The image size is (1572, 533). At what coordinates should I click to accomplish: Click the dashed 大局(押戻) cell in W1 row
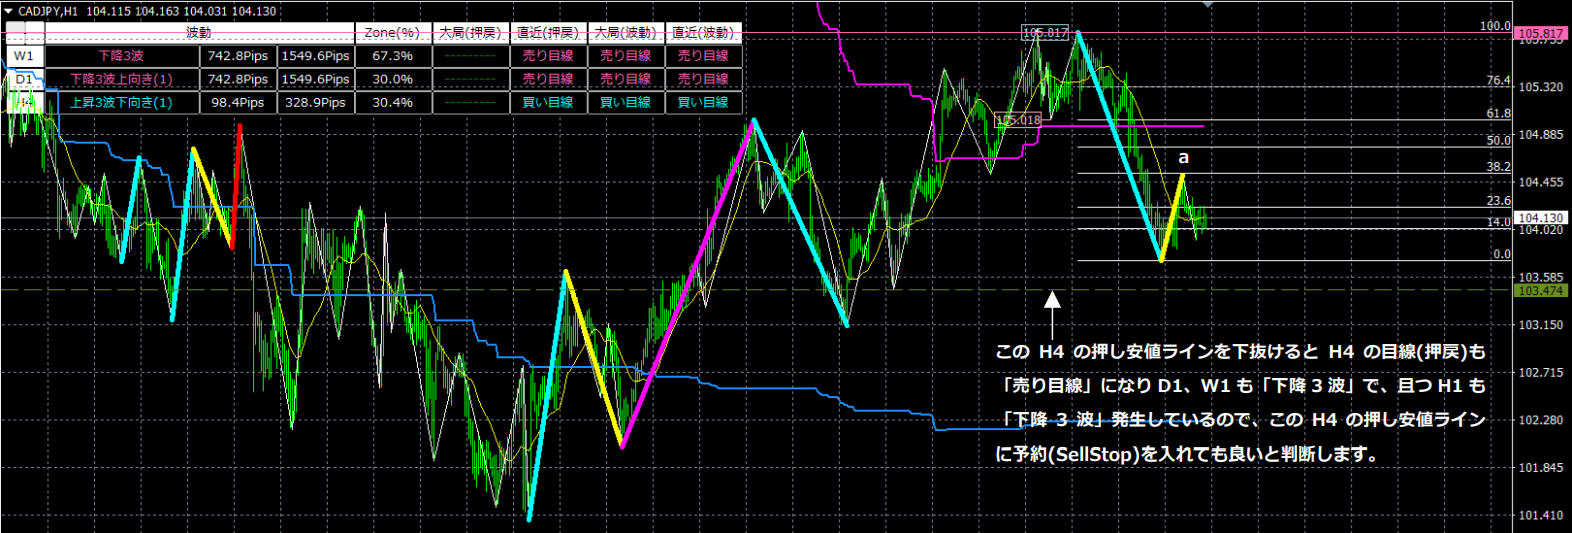click(x=470, y=56)
